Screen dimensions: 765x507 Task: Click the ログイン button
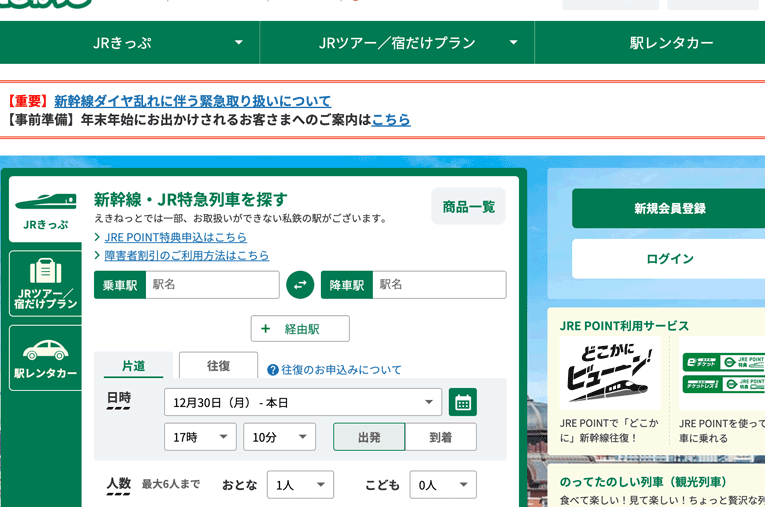coord(669,258)
